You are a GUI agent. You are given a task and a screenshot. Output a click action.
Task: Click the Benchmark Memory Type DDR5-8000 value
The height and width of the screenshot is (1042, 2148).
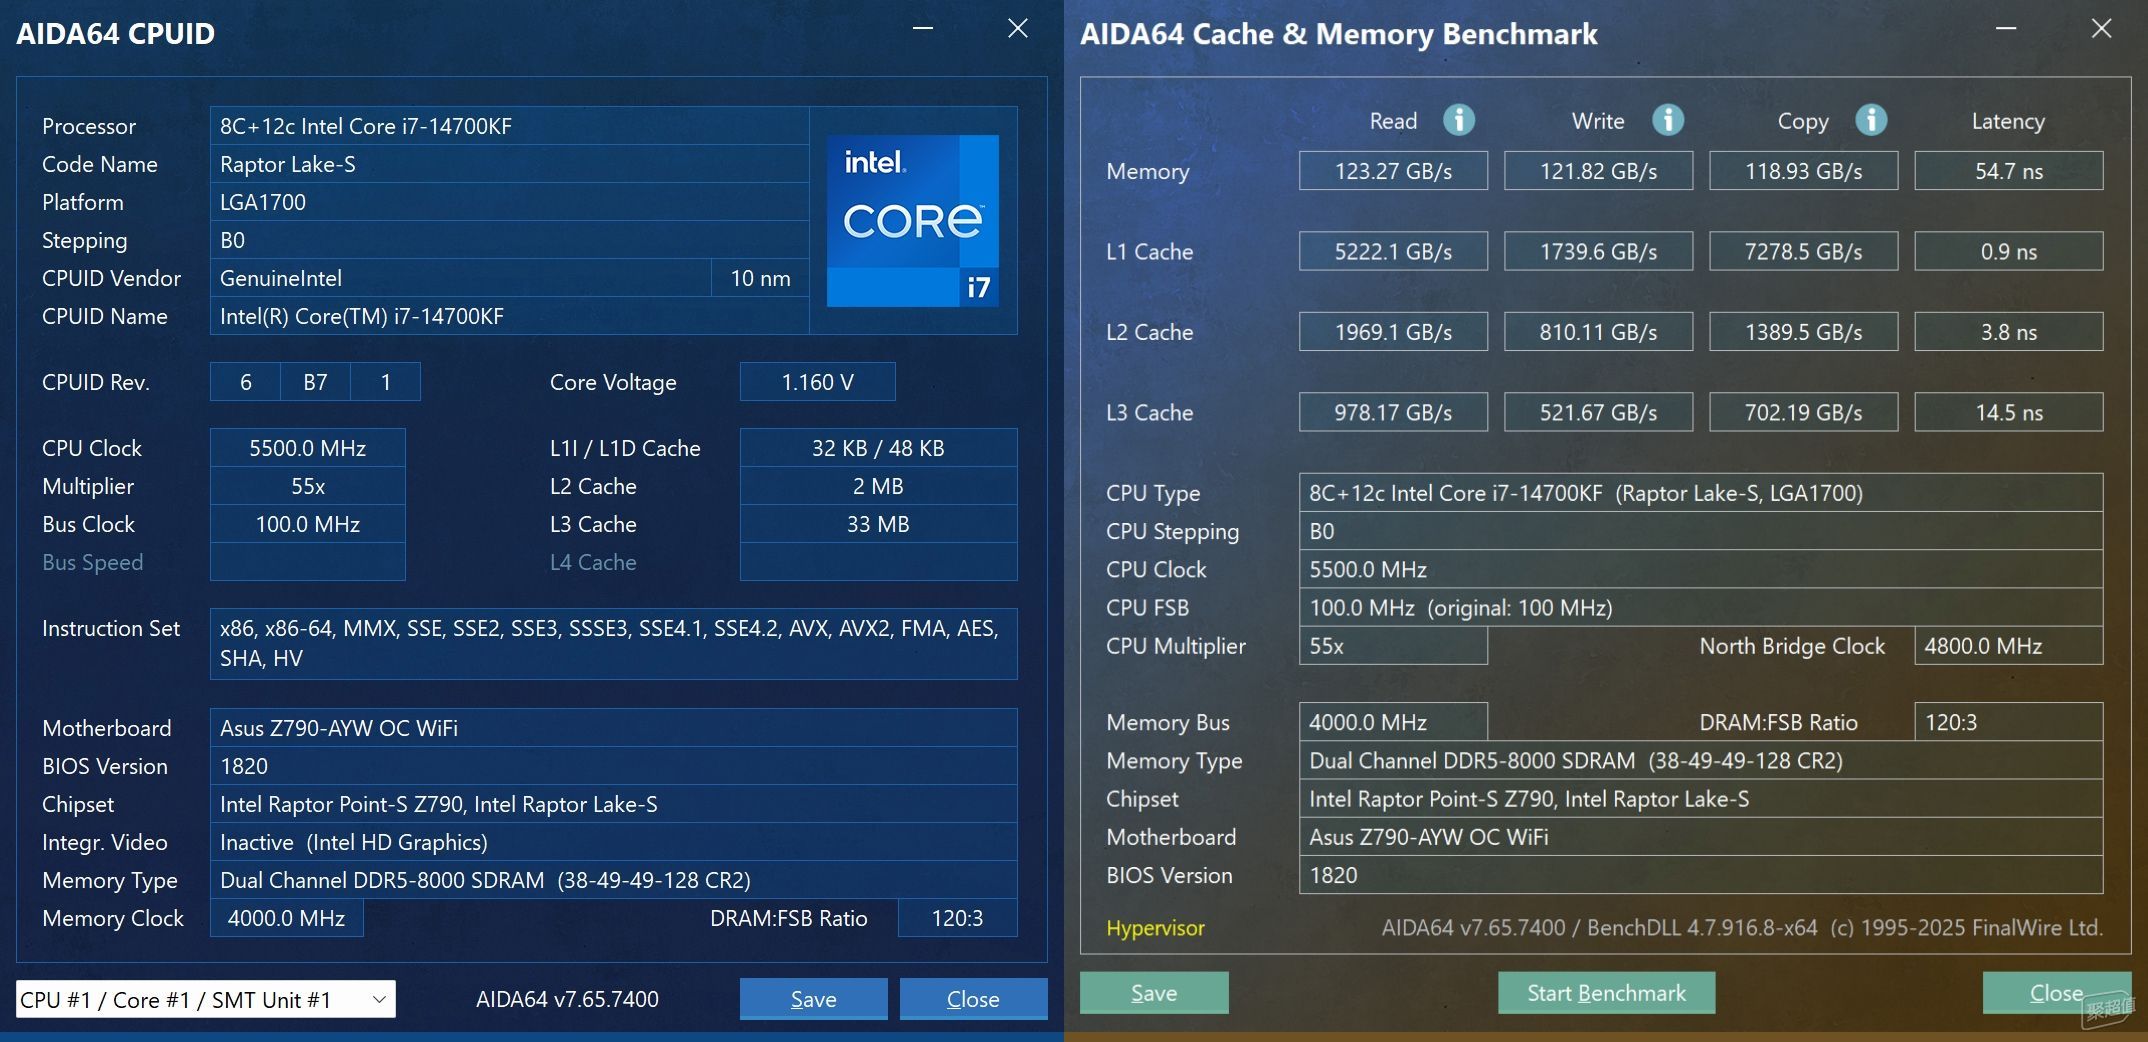1700,760
